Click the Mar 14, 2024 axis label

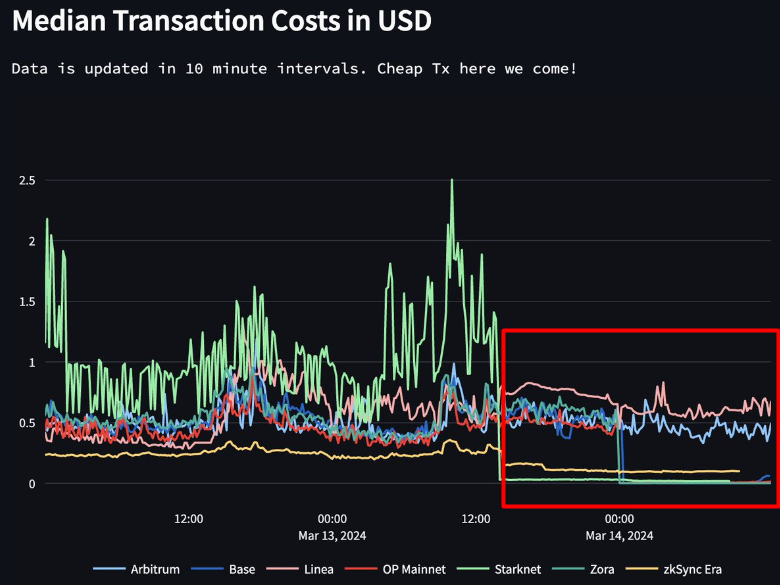619,536
